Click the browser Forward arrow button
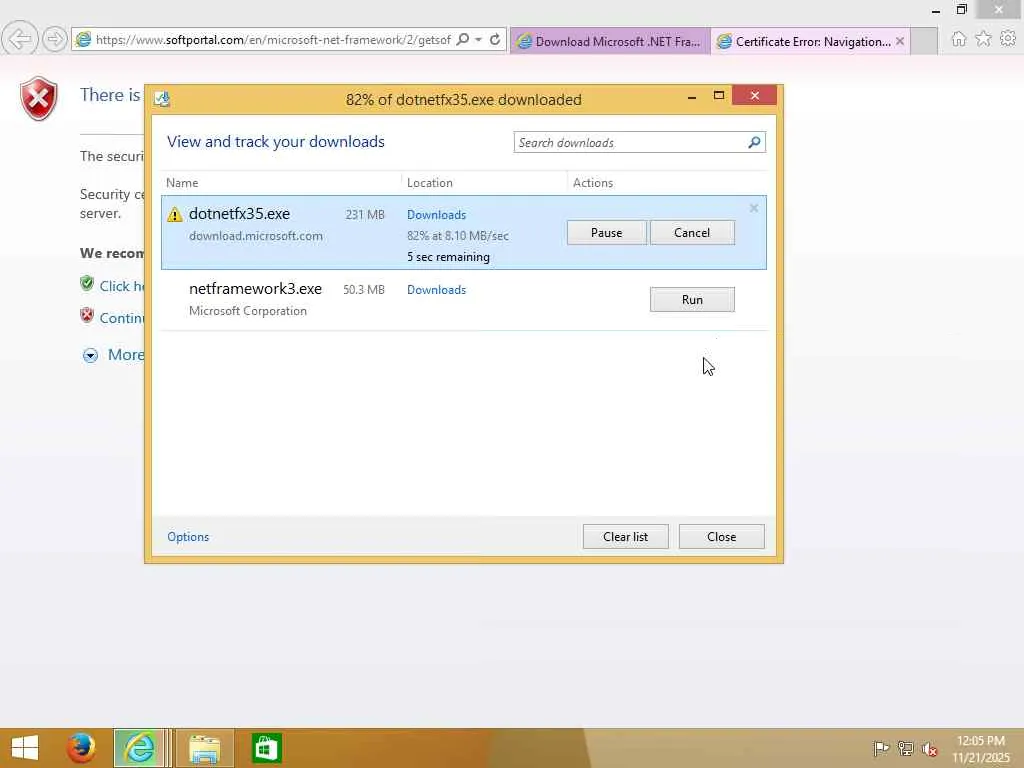Screen dimensions: 1024x768 (55, 39)
